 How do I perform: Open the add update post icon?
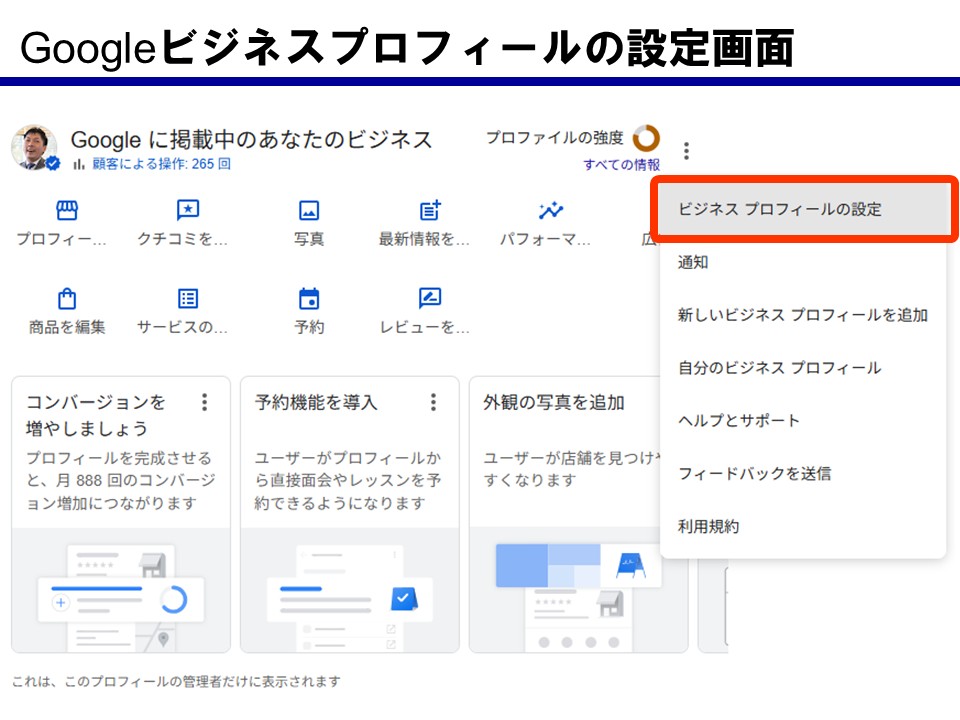pyautogui.click(x=430, y=210)
